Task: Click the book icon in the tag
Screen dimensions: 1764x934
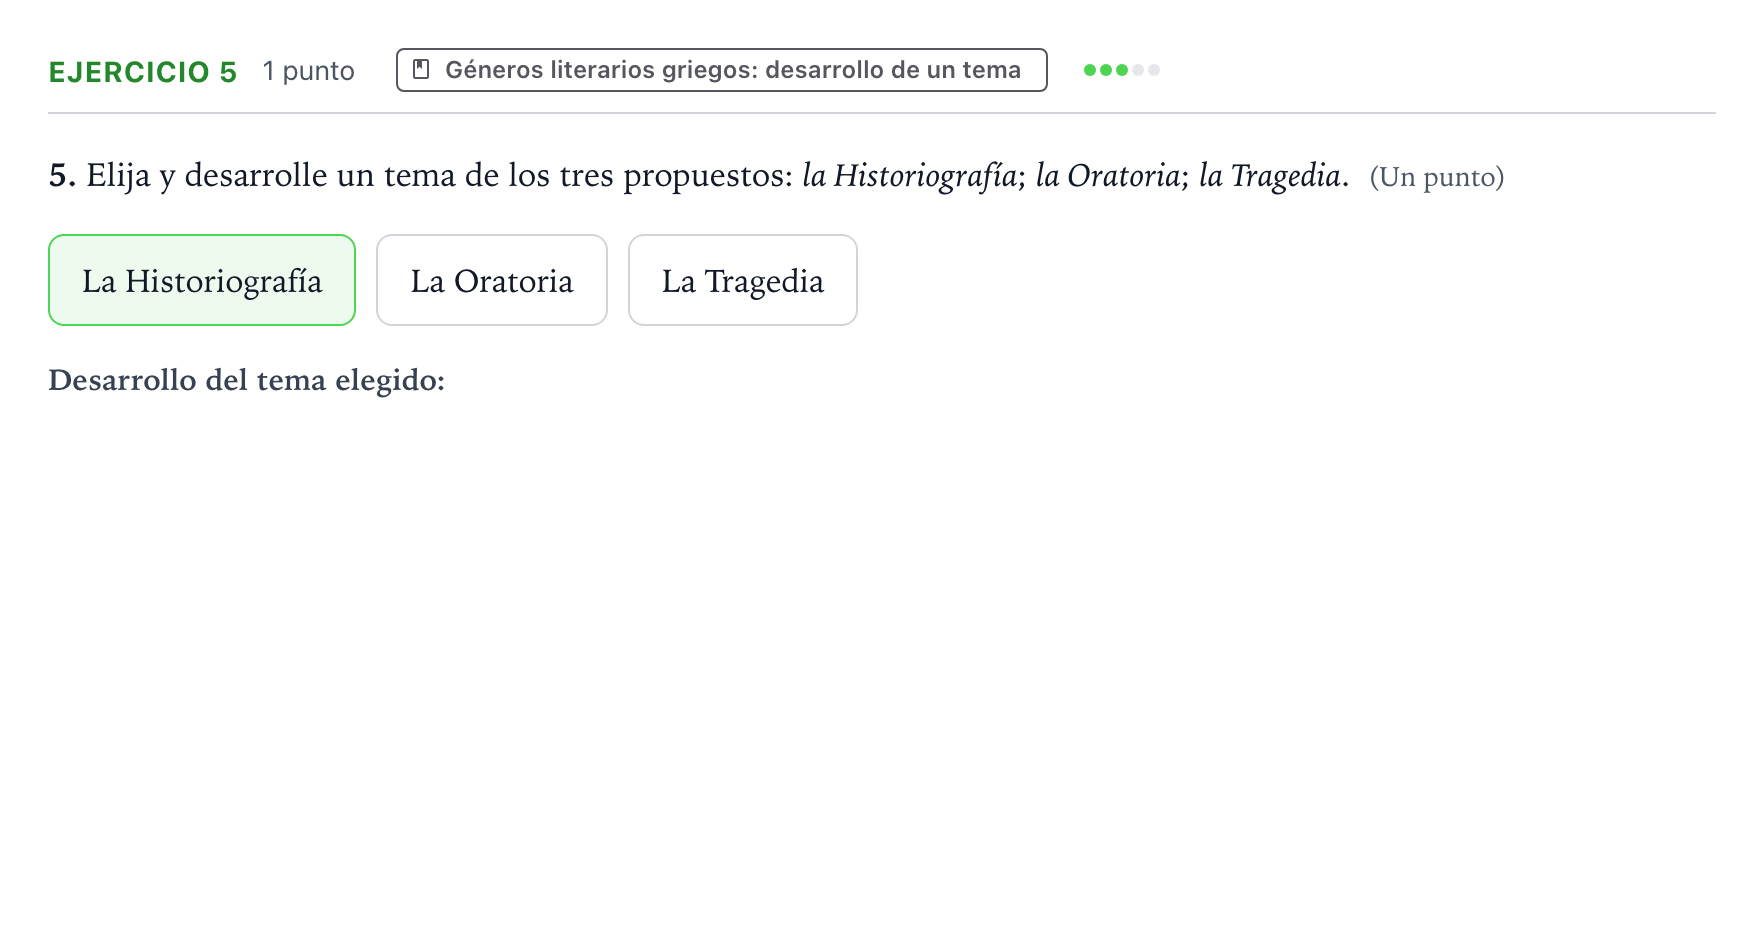Action: point(422,69)
